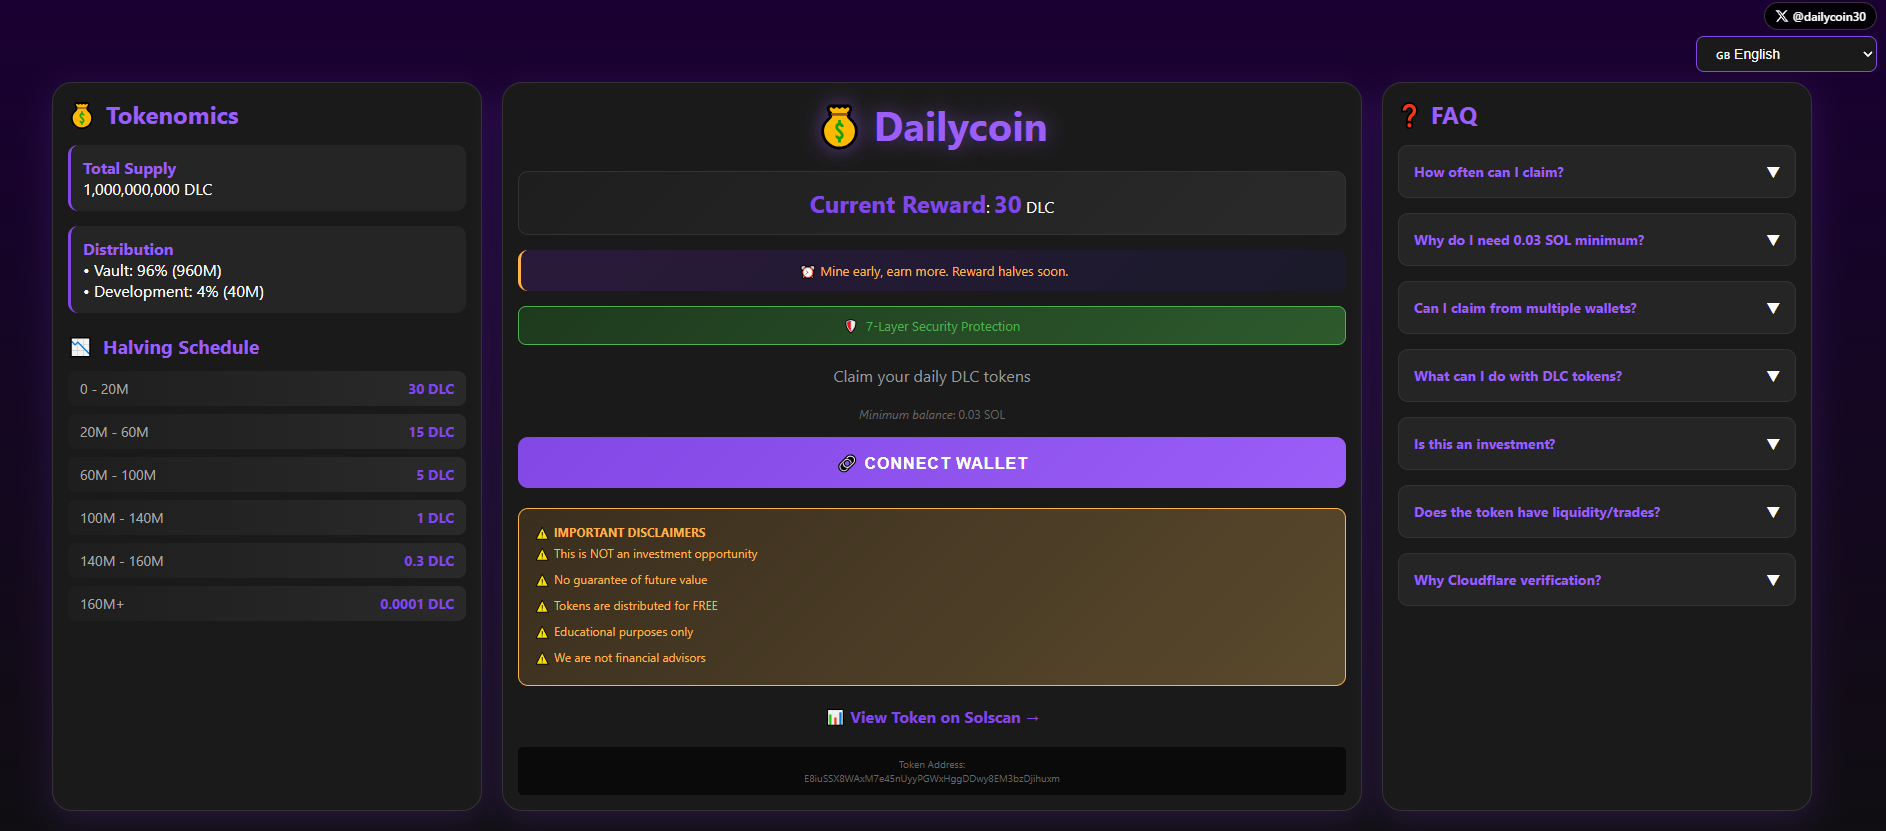This screenshot has width=1886, height=831.
Task: Click the X icon in the @dailycoin30 badge
Action: coord(1781,15)
